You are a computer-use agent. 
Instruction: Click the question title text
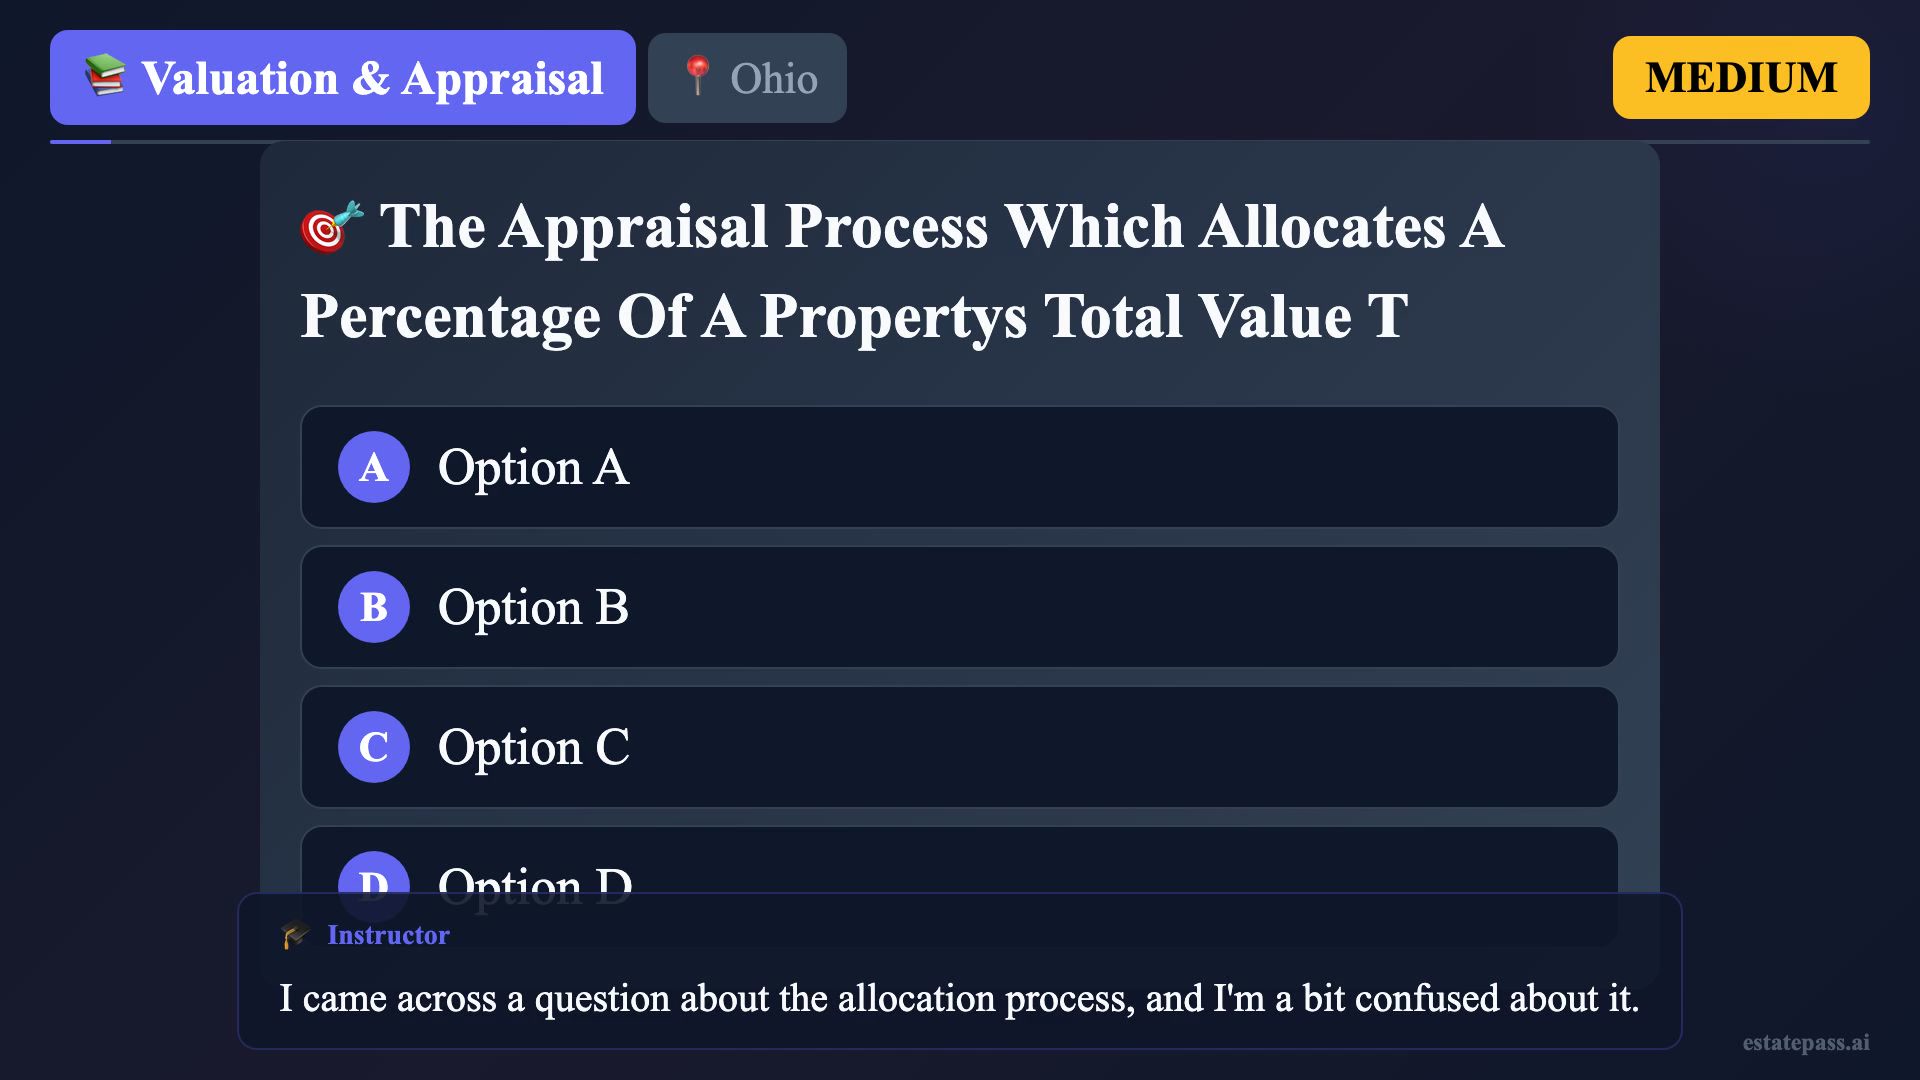(x=902, y=271)
